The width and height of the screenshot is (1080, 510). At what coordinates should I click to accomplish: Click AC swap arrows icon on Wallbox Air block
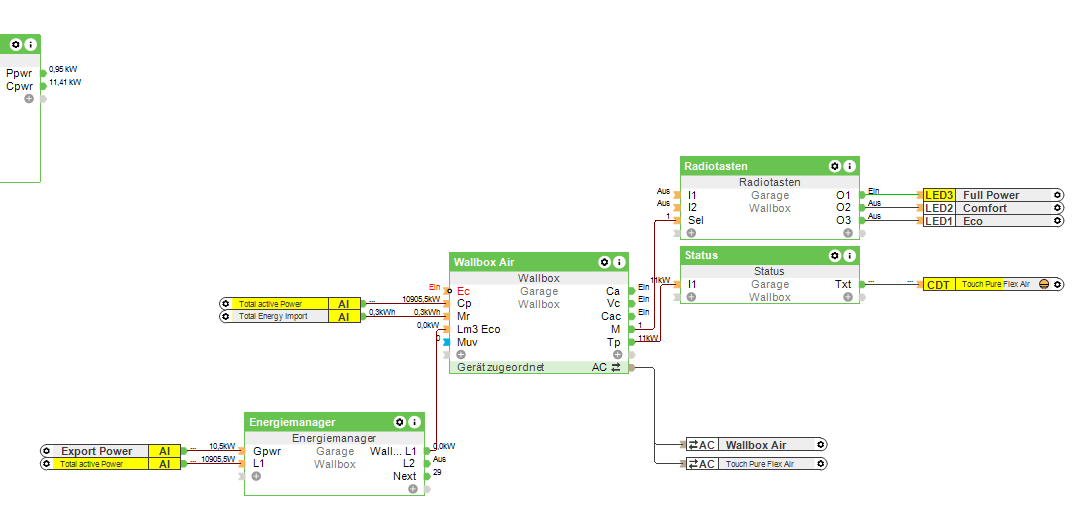click(615, 367)
